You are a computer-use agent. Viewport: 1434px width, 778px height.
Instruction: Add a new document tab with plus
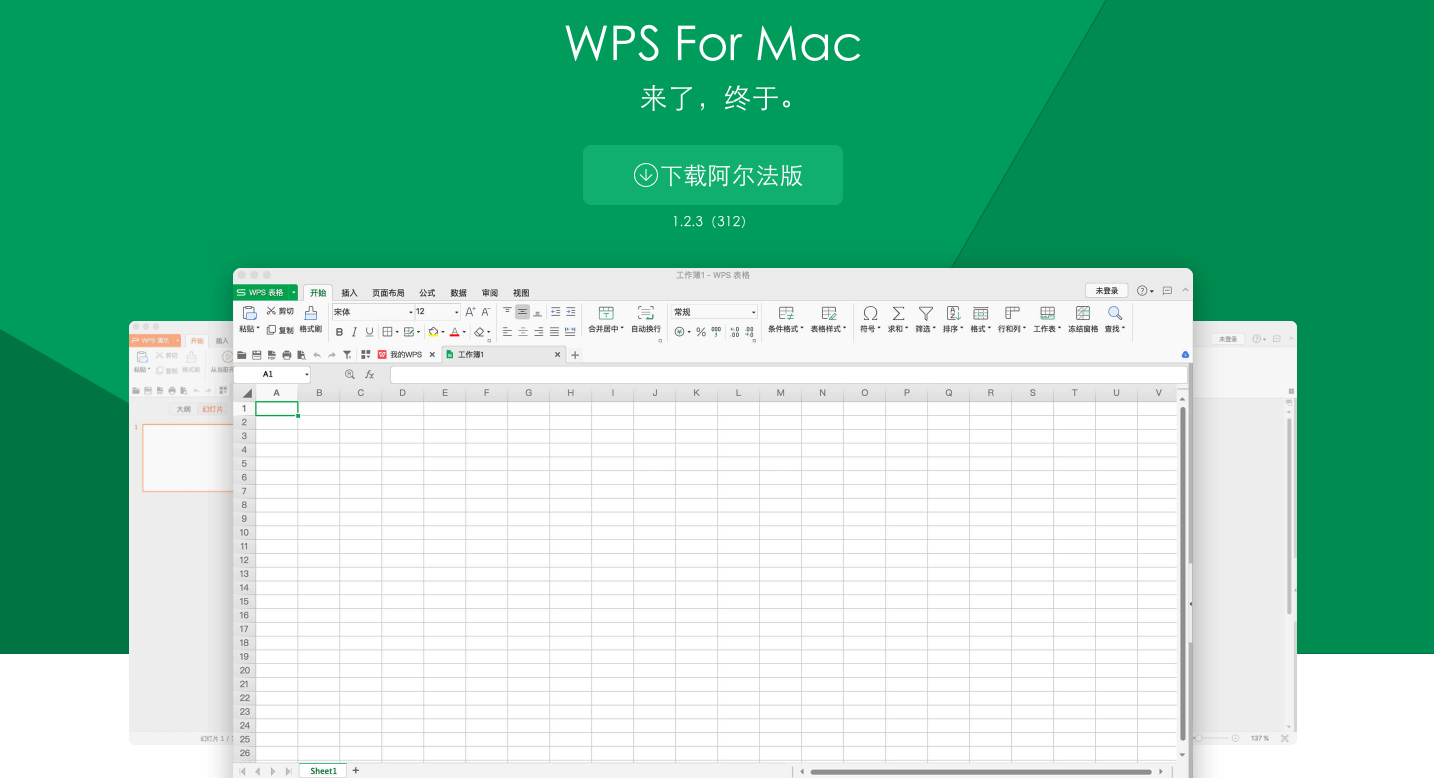click(575, 355)
